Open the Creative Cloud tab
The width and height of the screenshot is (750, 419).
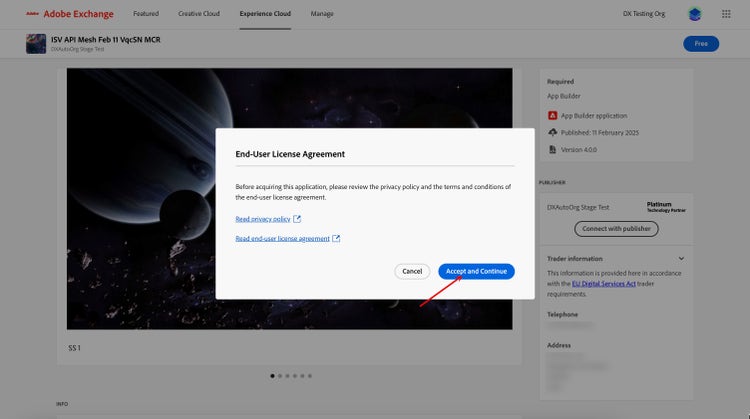tap(199, 14)
